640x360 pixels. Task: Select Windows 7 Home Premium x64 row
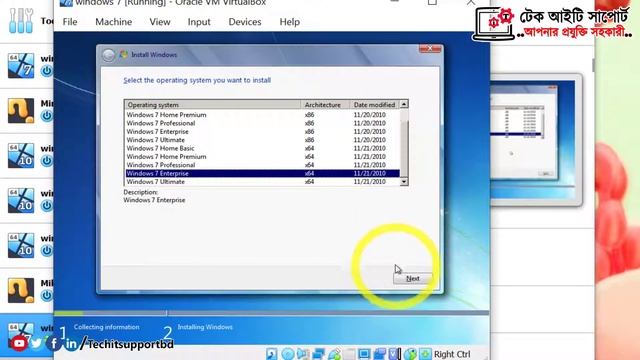coord(262,157)
